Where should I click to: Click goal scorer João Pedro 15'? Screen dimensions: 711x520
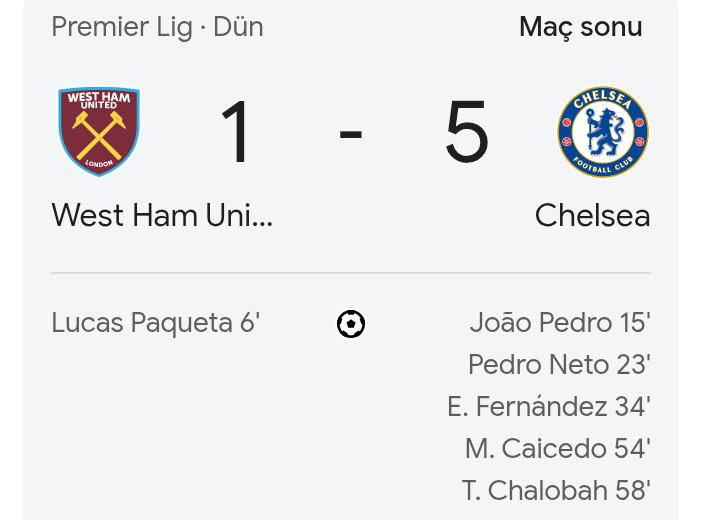click(x=560, y=323)
